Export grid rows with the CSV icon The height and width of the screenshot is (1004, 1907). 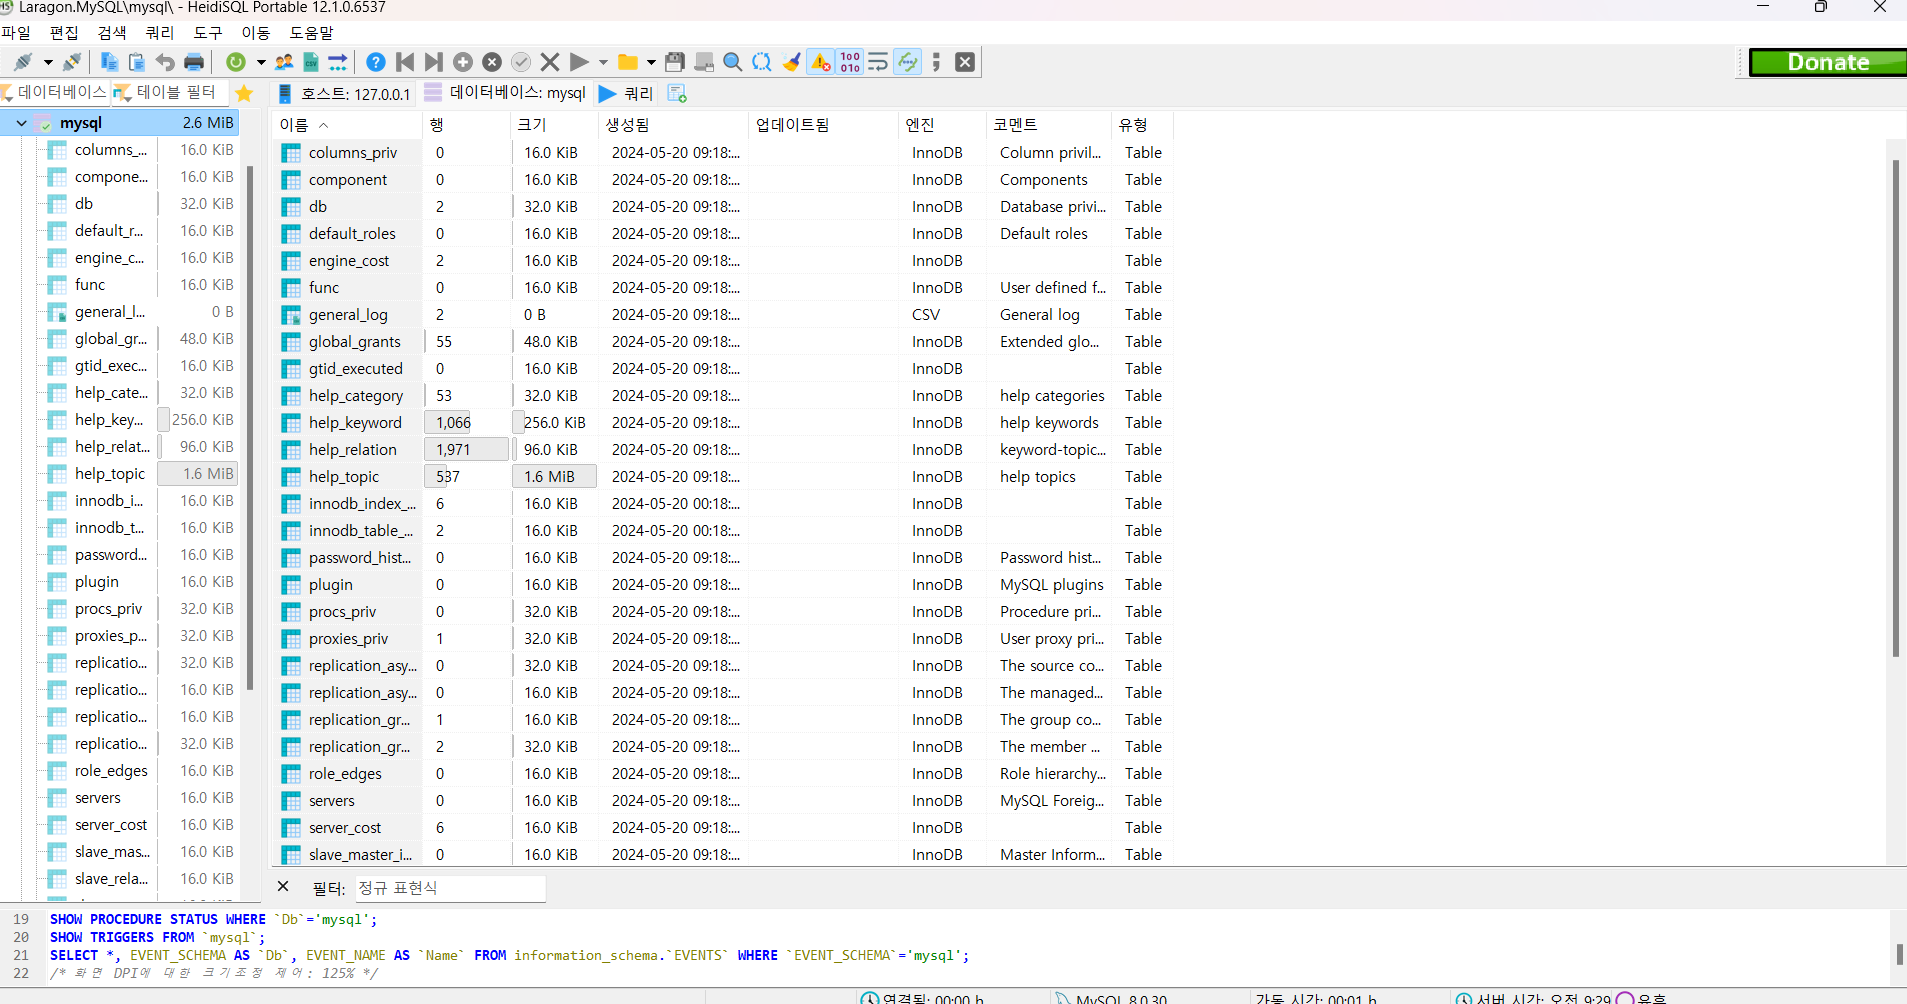coord(311,62)
